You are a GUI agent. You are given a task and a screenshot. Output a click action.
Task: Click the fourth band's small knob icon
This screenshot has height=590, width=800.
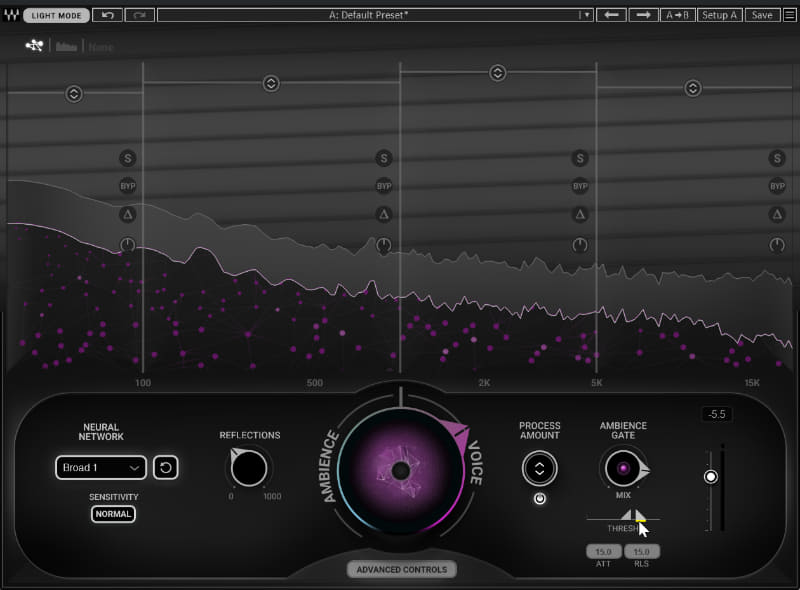[x=777, y=245]
